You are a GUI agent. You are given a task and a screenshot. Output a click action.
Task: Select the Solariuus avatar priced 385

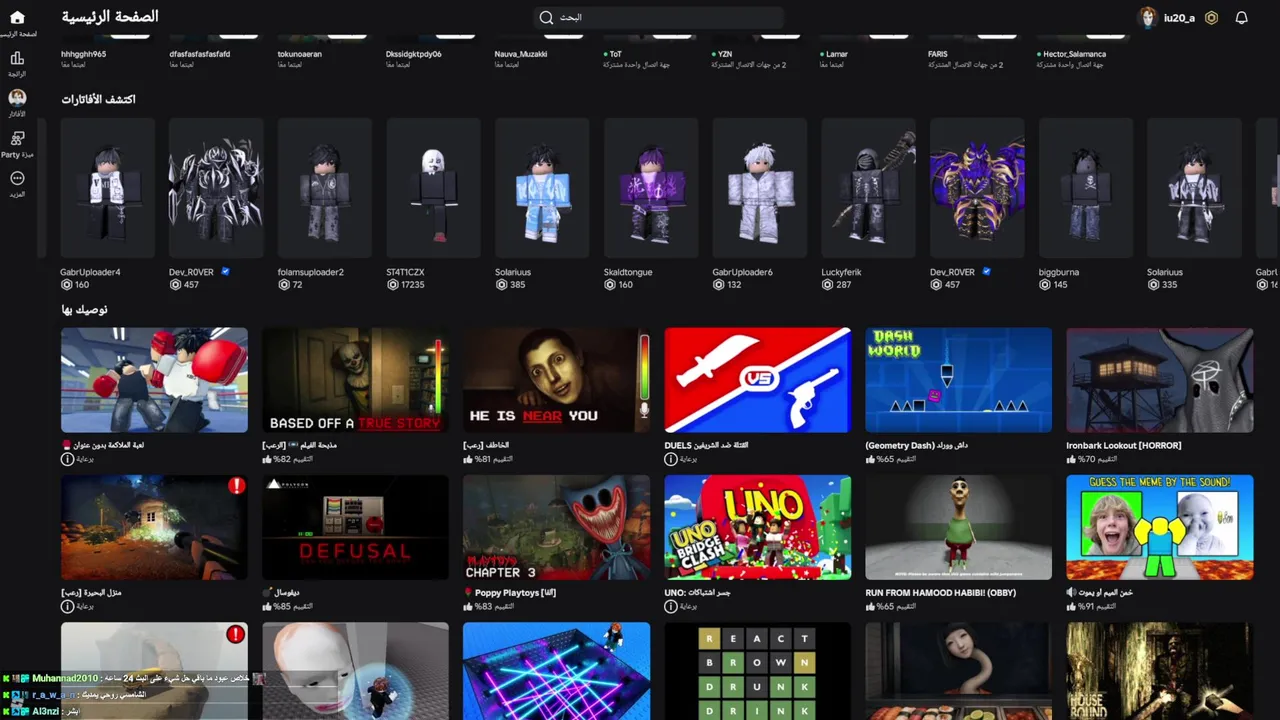pos(542,189)
